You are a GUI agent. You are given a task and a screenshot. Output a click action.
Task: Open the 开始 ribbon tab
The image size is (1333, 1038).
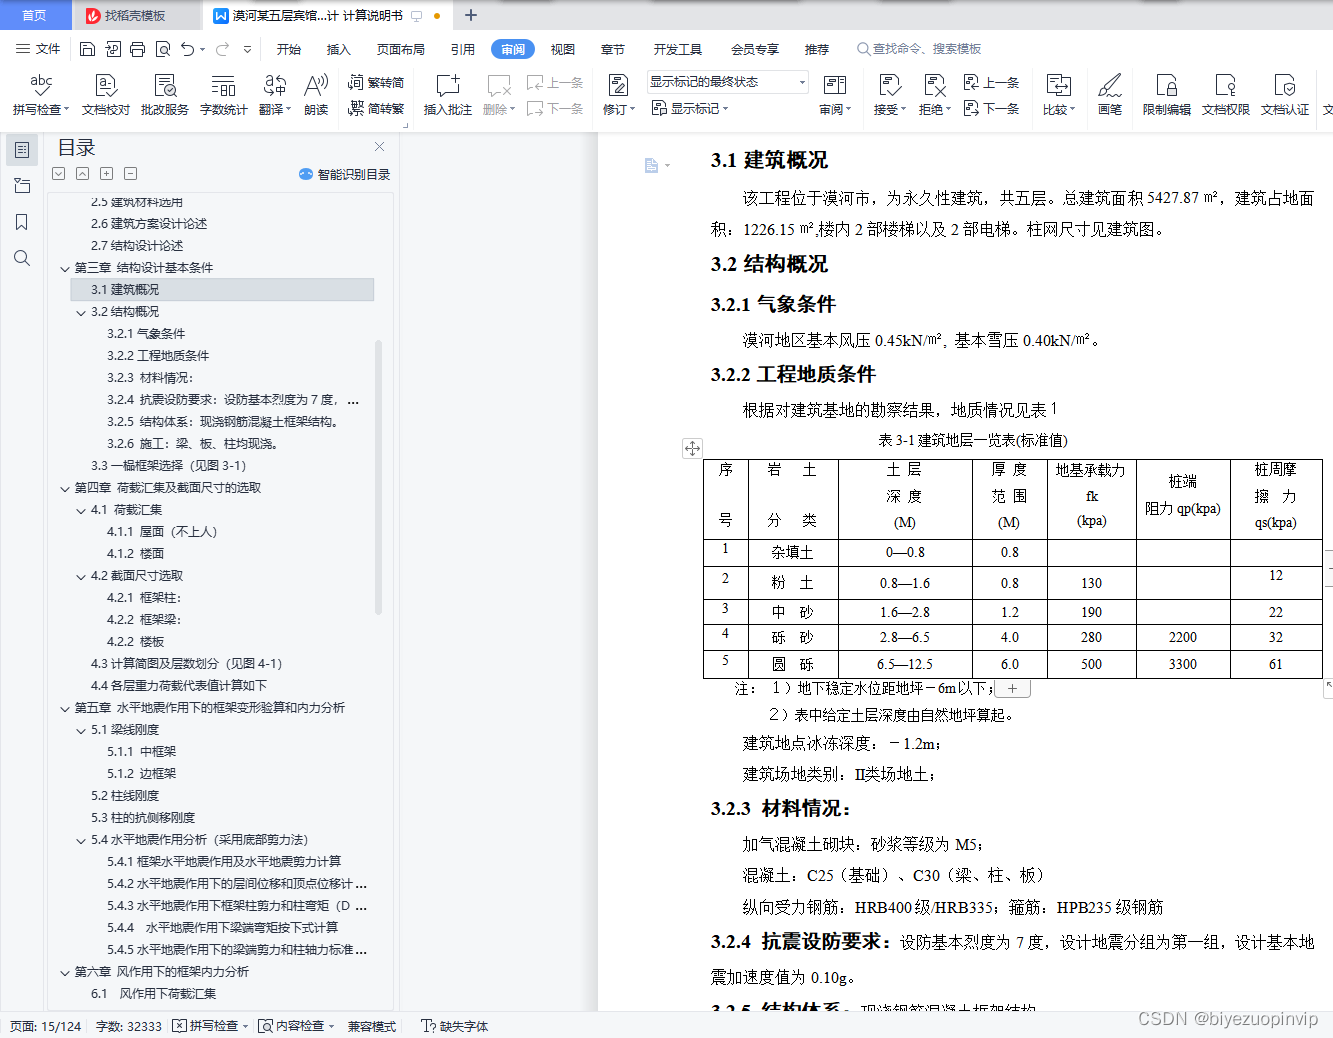pyautogui.click(x=289, y=49)
